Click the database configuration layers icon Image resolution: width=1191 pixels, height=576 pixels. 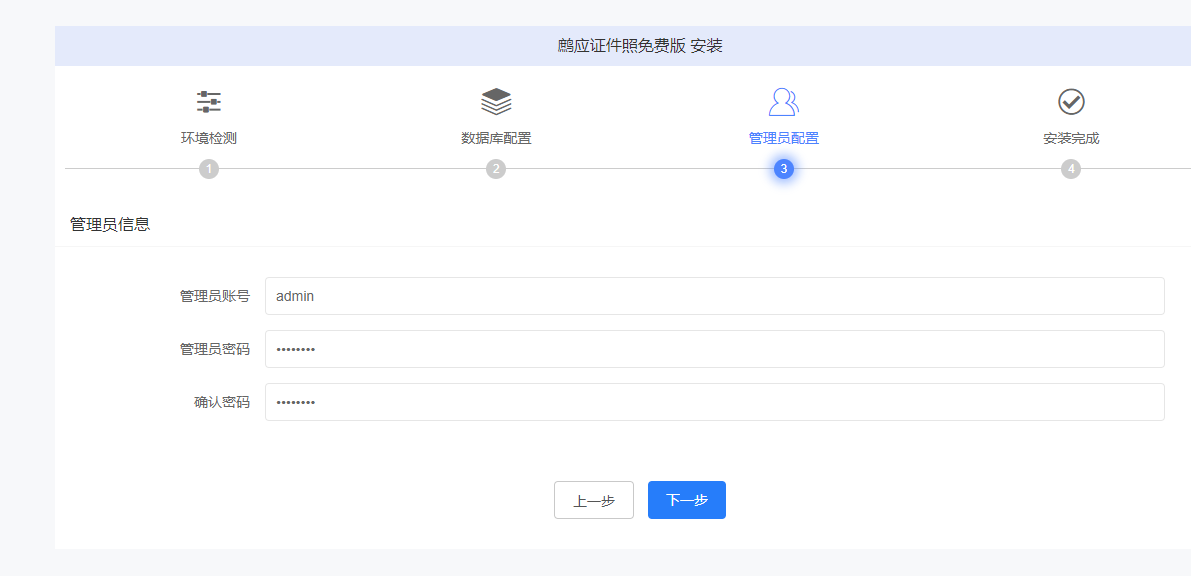coord(496,101)
